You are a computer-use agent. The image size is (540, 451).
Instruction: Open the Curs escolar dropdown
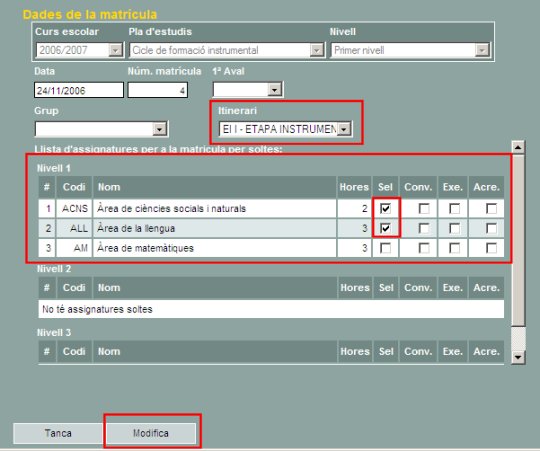click(116, 50)
